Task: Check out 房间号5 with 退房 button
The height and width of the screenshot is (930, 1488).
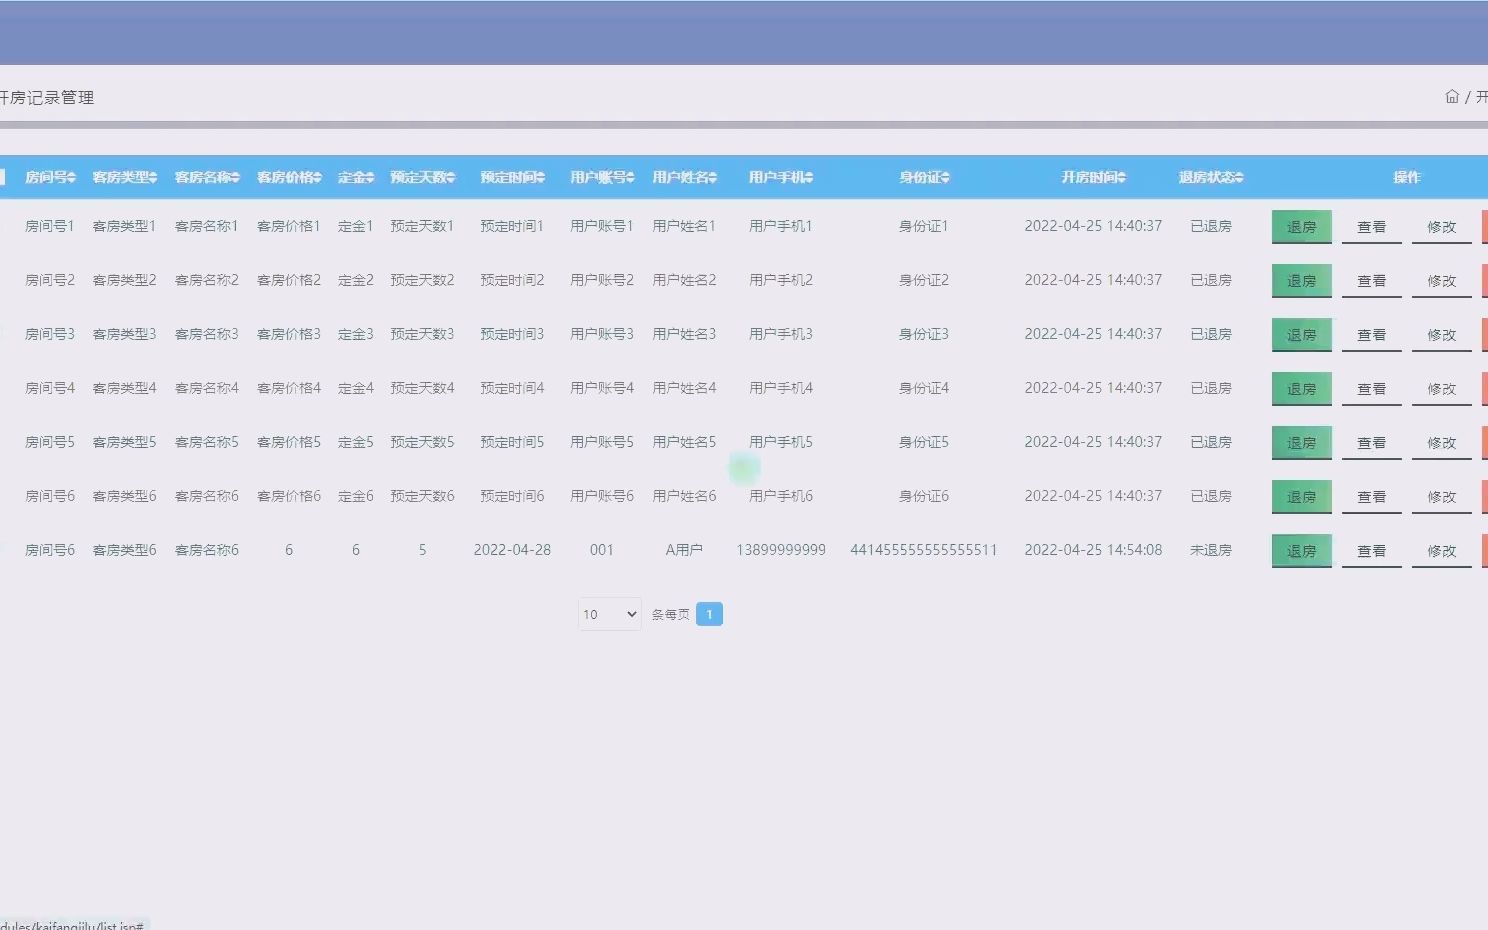Action: [x=1301, y=443]
